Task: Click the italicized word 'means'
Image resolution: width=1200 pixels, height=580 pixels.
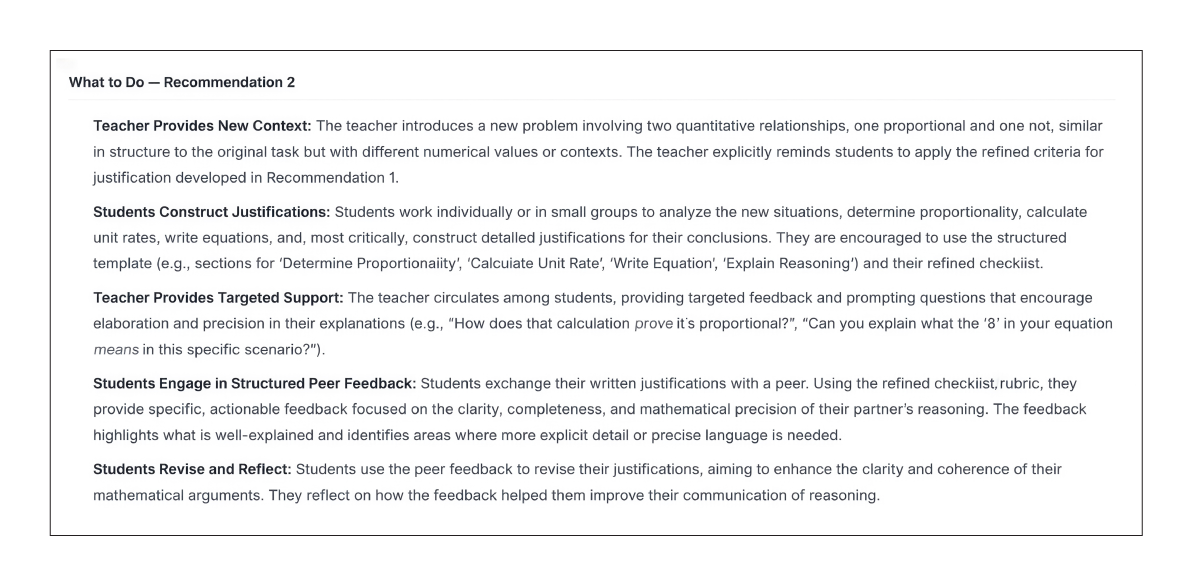Action: click(116, 350)
